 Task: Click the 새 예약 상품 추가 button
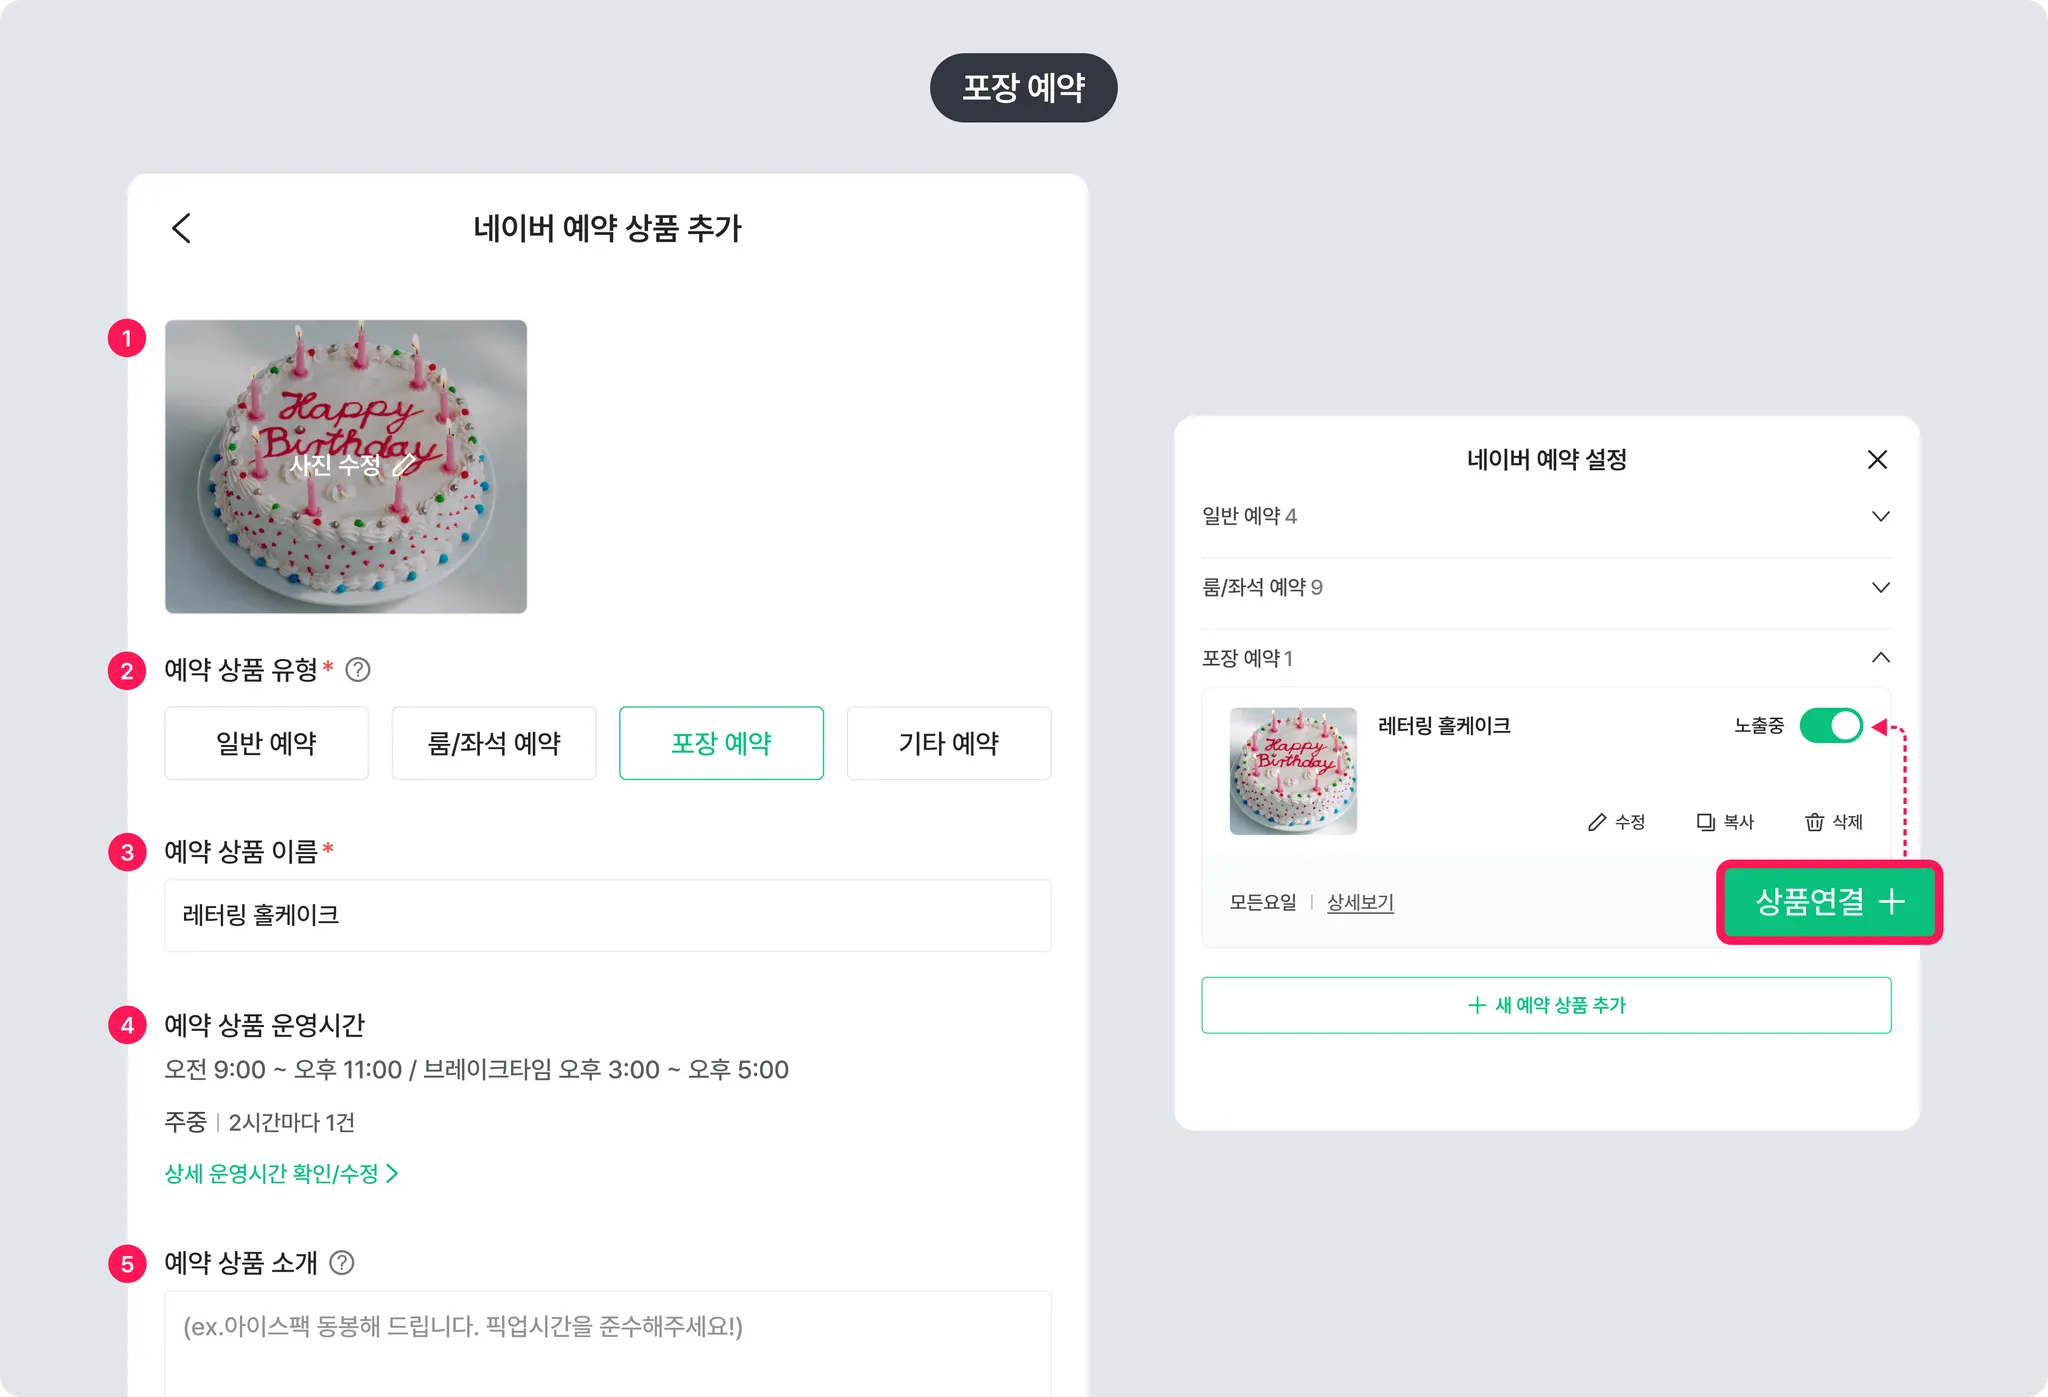1545,1005
